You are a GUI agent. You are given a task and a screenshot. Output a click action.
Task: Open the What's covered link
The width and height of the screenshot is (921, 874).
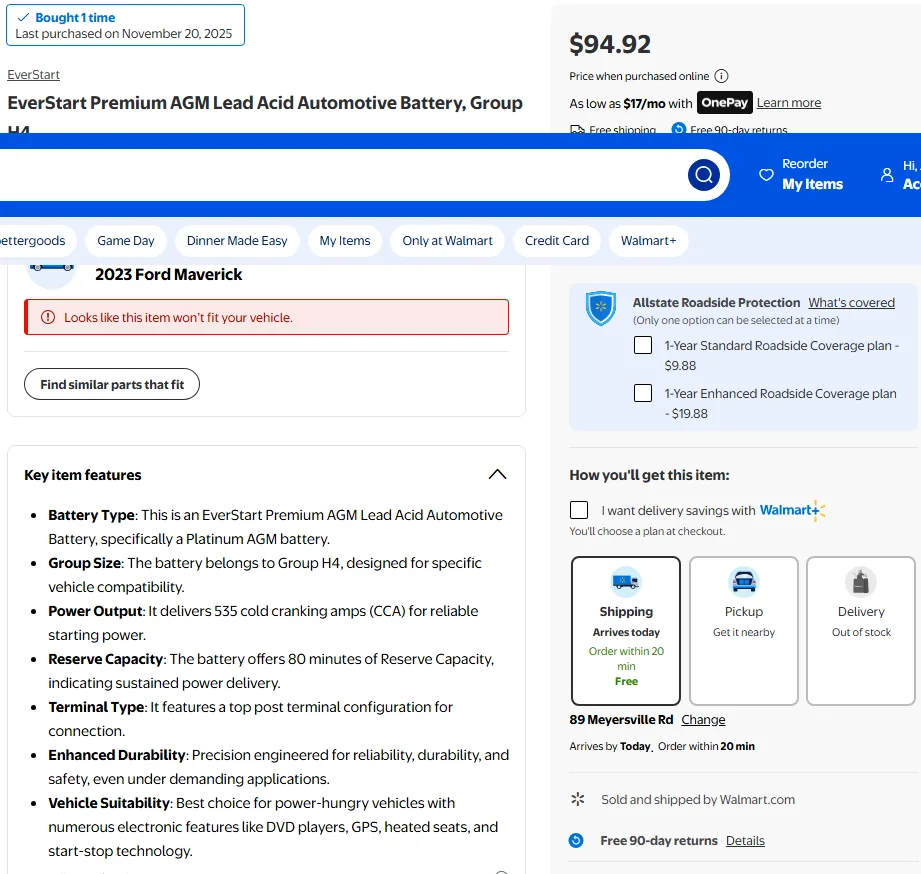tap(851, 302)
